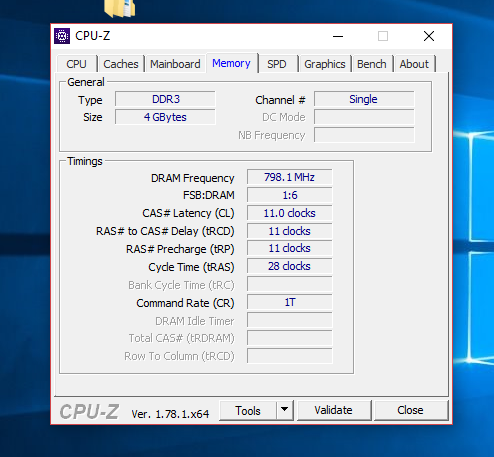The width and height of the screenshot is (494, 457).
Task: Click the empty Bank Cycle Time field
Action: tap(290, 284)
